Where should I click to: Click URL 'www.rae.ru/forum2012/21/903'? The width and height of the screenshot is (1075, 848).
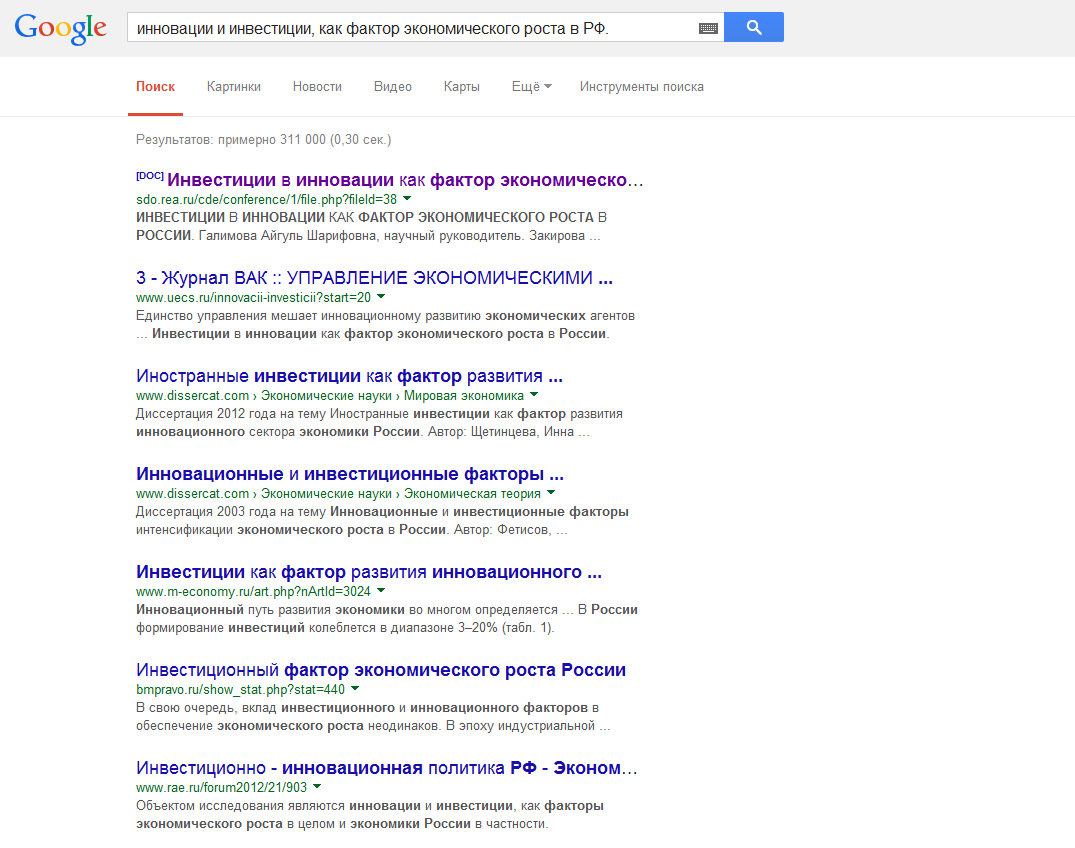pos(221,788)
